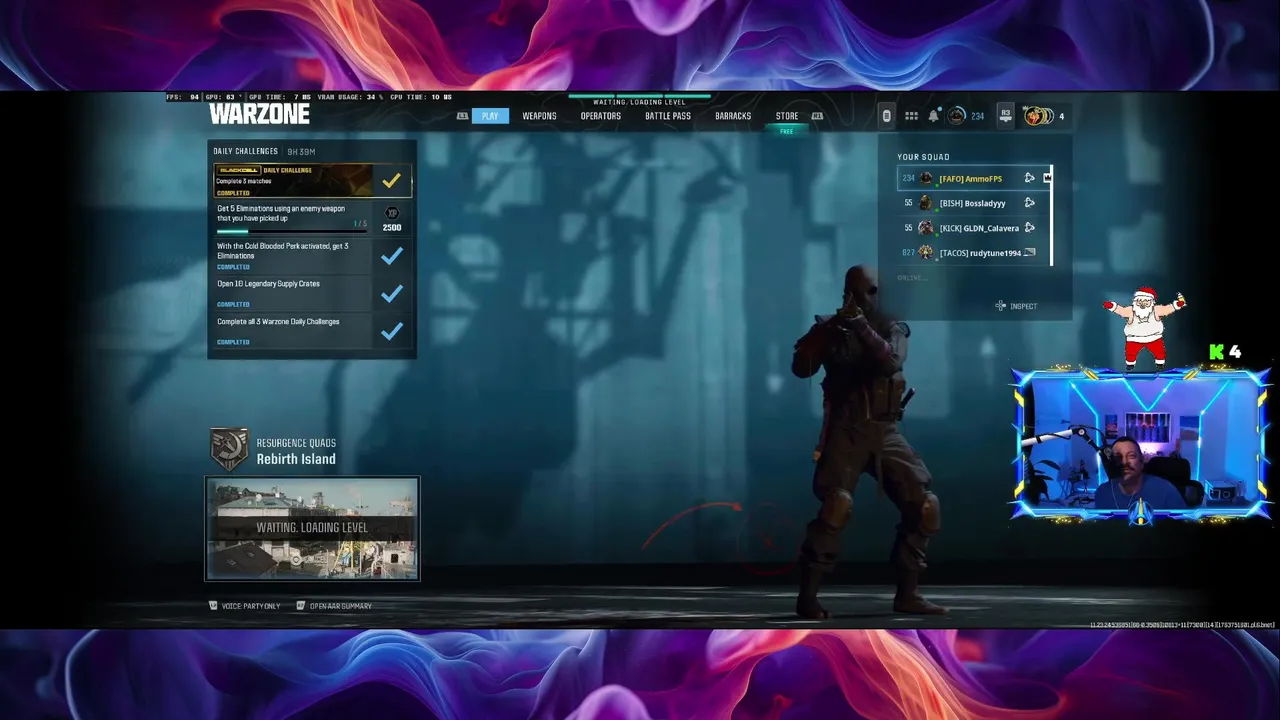Screen dimensions: 1280x720
Task: Open the notifications bell
Action: point(933,116)
